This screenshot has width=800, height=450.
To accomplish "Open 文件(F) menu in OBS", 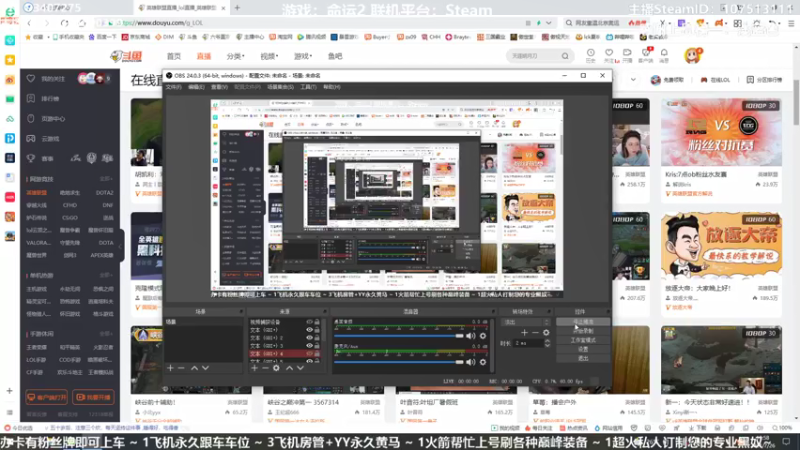I will [173, 87].
